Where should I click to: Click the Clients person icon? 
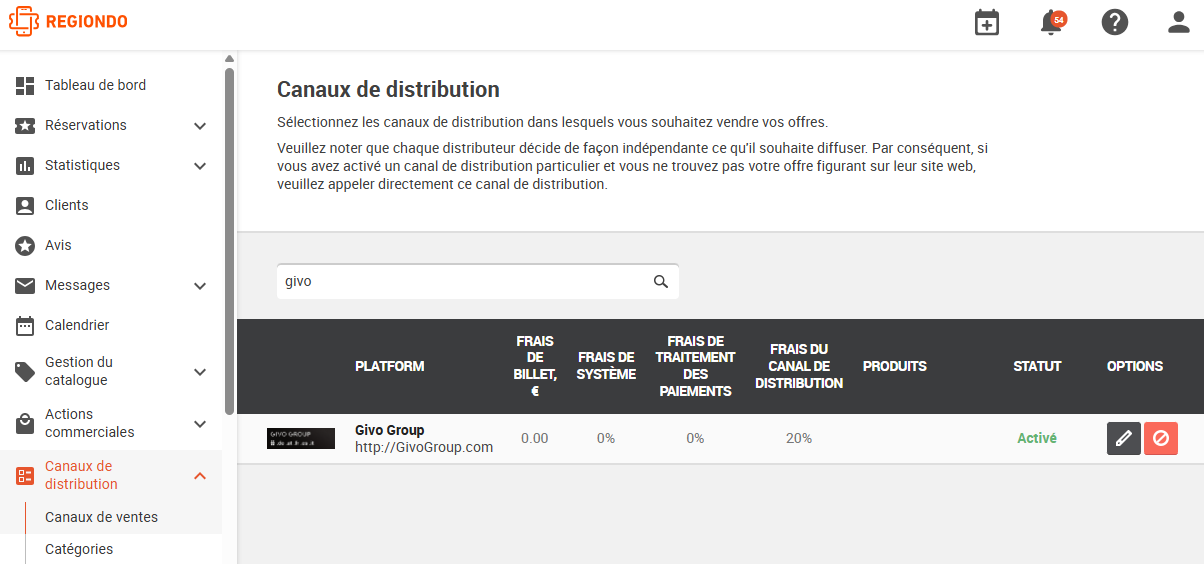point(26,206)
